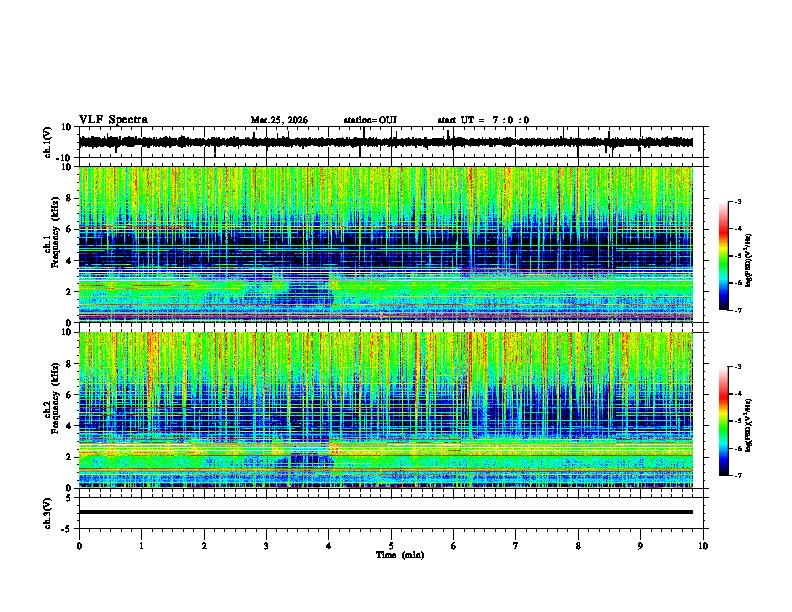Image resolution: width=792 pixels, height=612 pixels.
Task: Click the "-3" tick on ch.2 colorbar
Action: coord(738,367)
